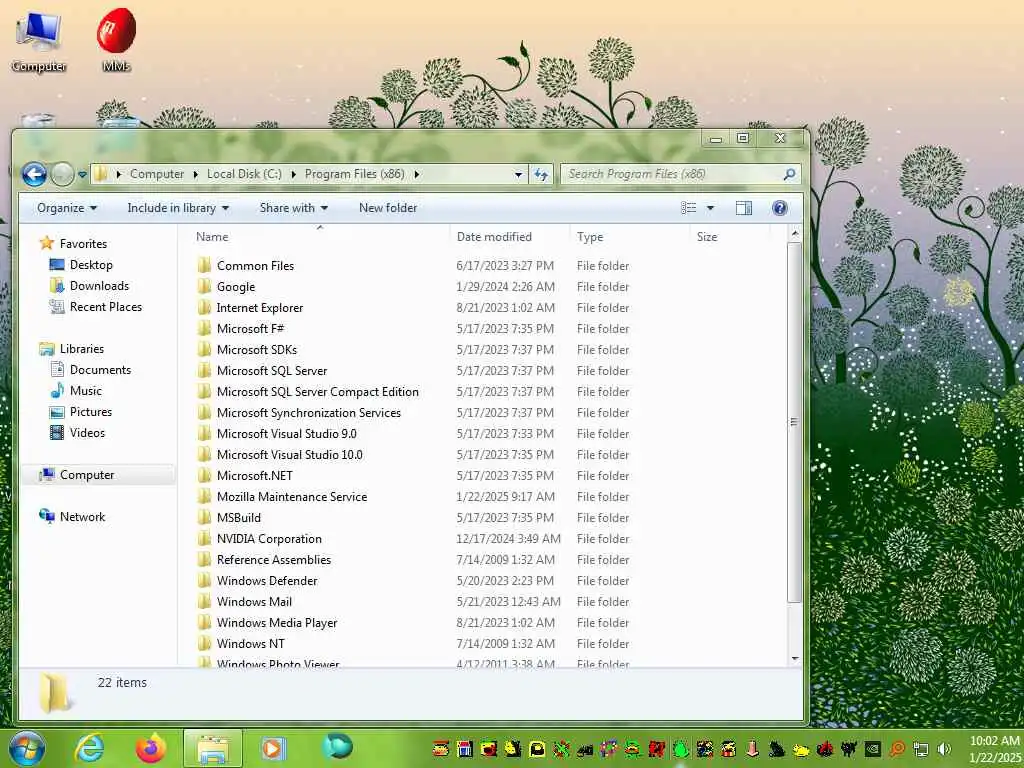This screenshot has height=768, width=1024.
Task: Open the Windows Start button
Action: pyautogui.click(x=27, y=748)
